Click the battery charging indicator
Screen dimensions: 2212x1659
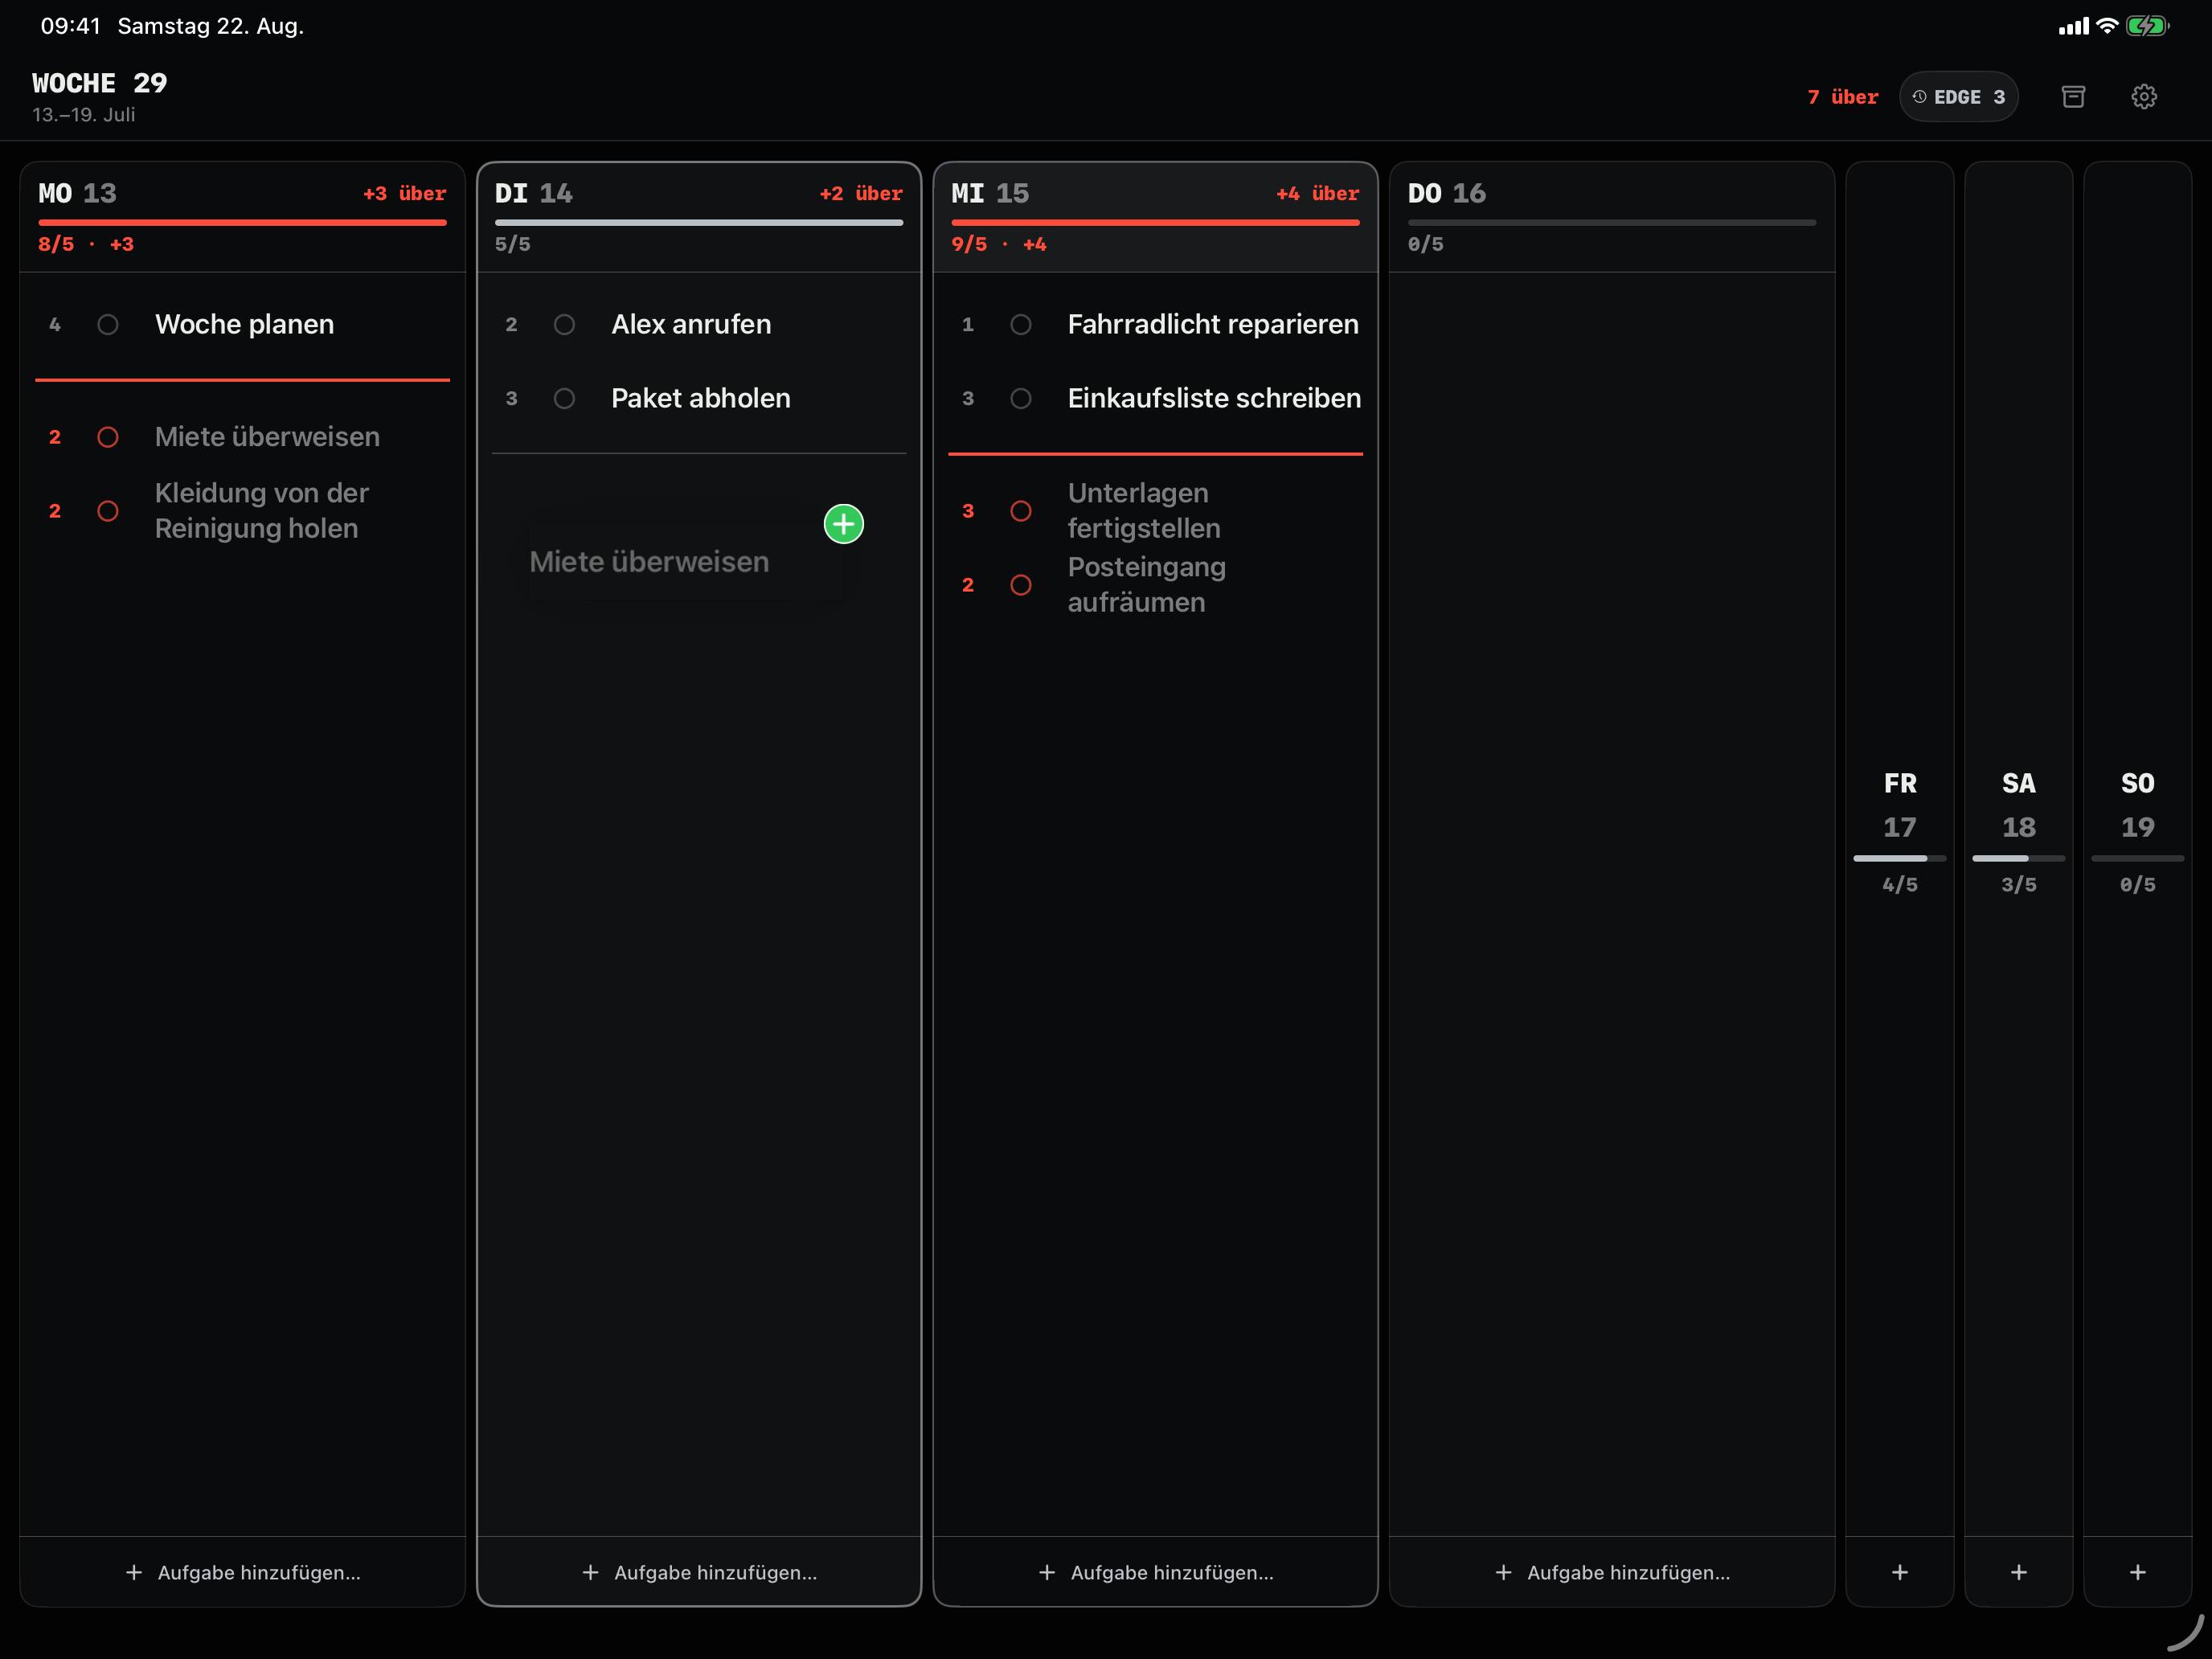point(2147,26)
